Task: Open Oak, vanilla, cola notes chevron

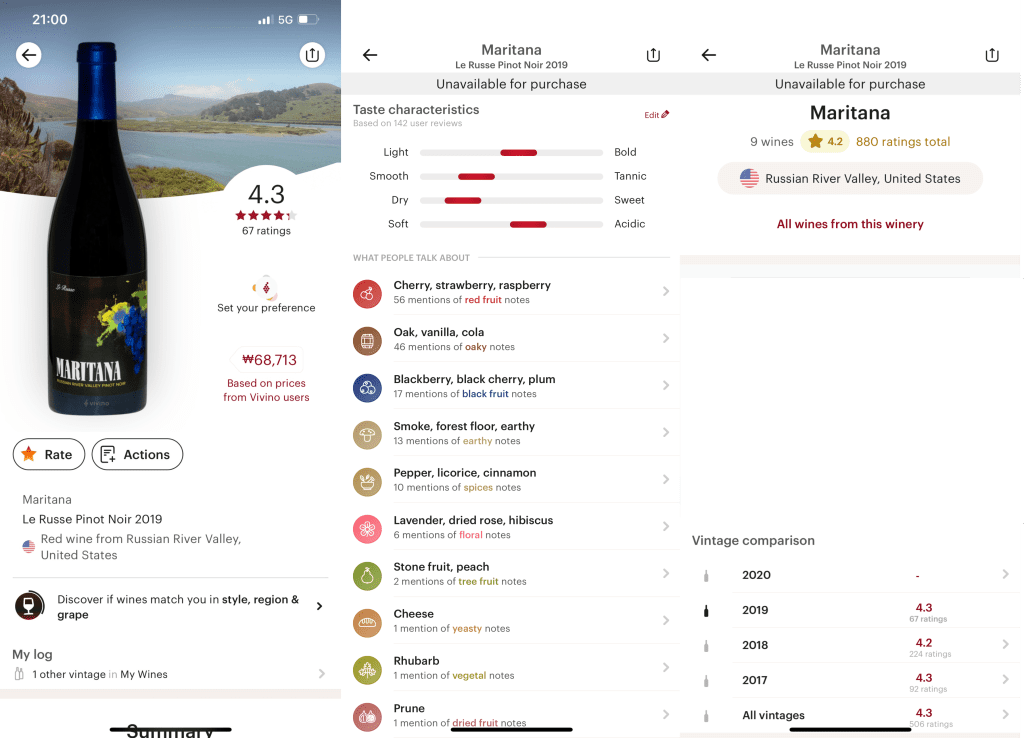Action: point(665,338)
